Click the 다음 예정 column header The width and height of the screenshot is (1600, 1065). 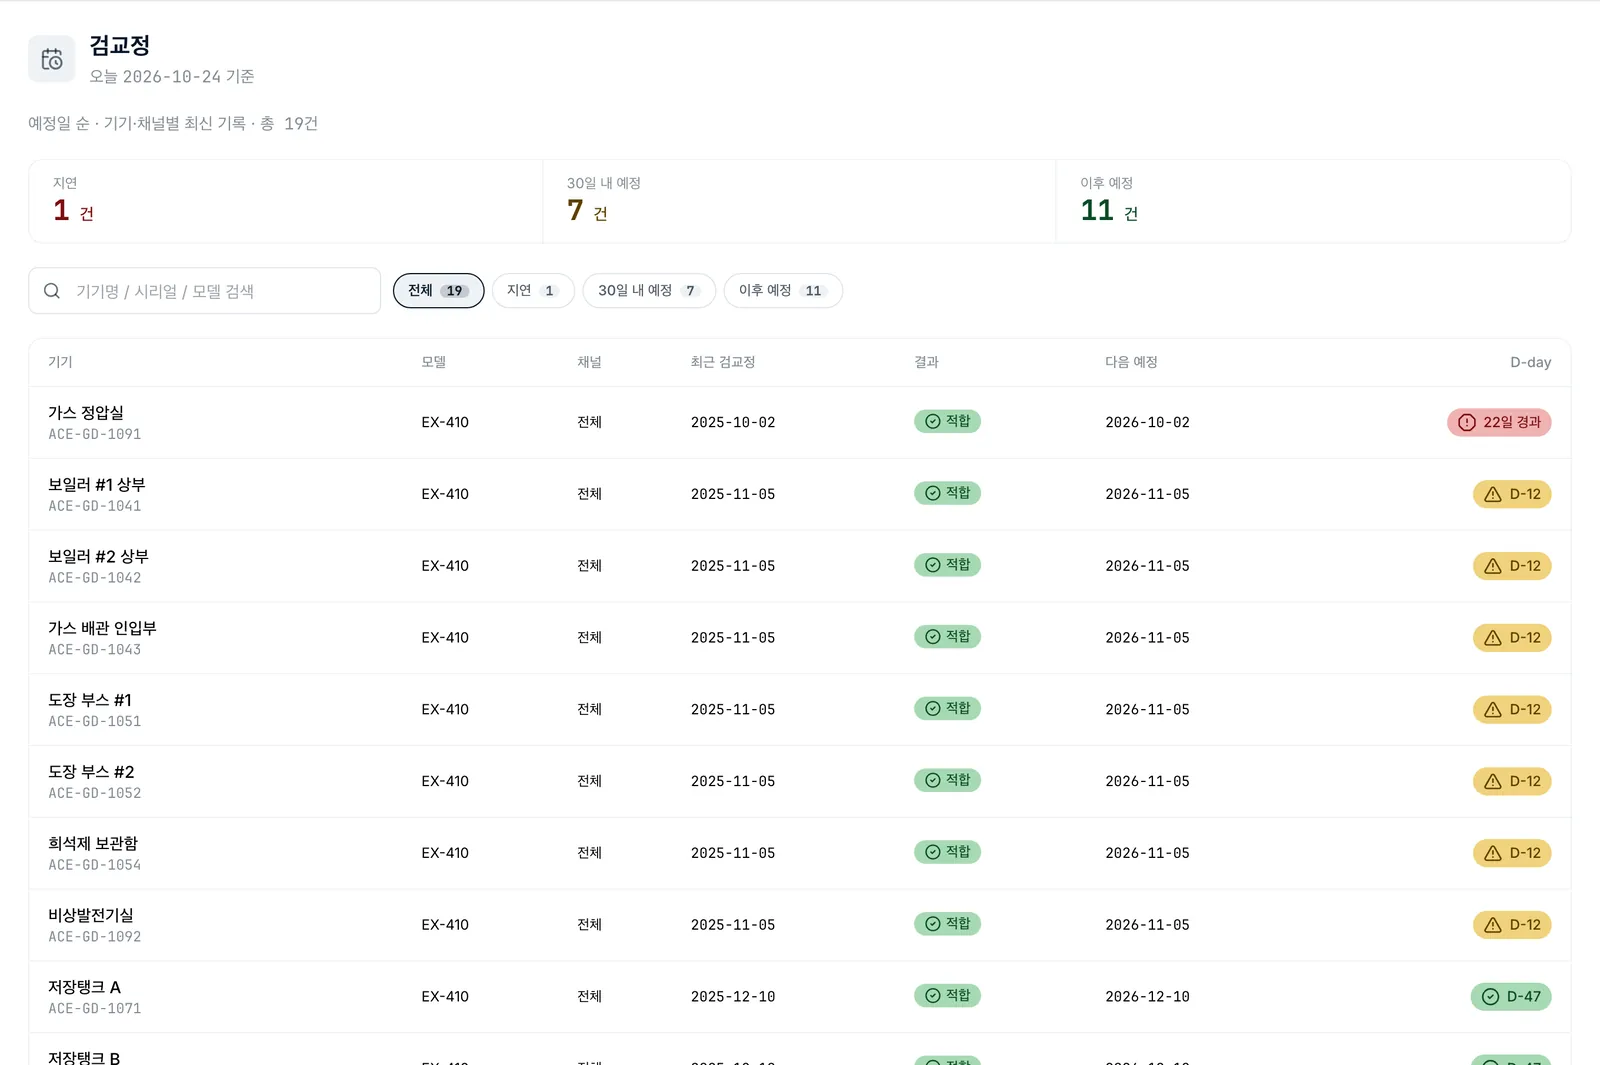point(1131,362)
